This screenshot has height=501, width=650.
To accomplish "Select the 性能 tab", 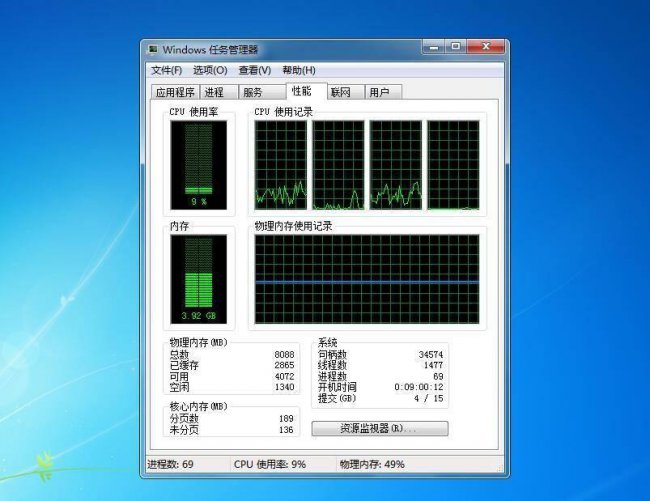I will (306, 91).
